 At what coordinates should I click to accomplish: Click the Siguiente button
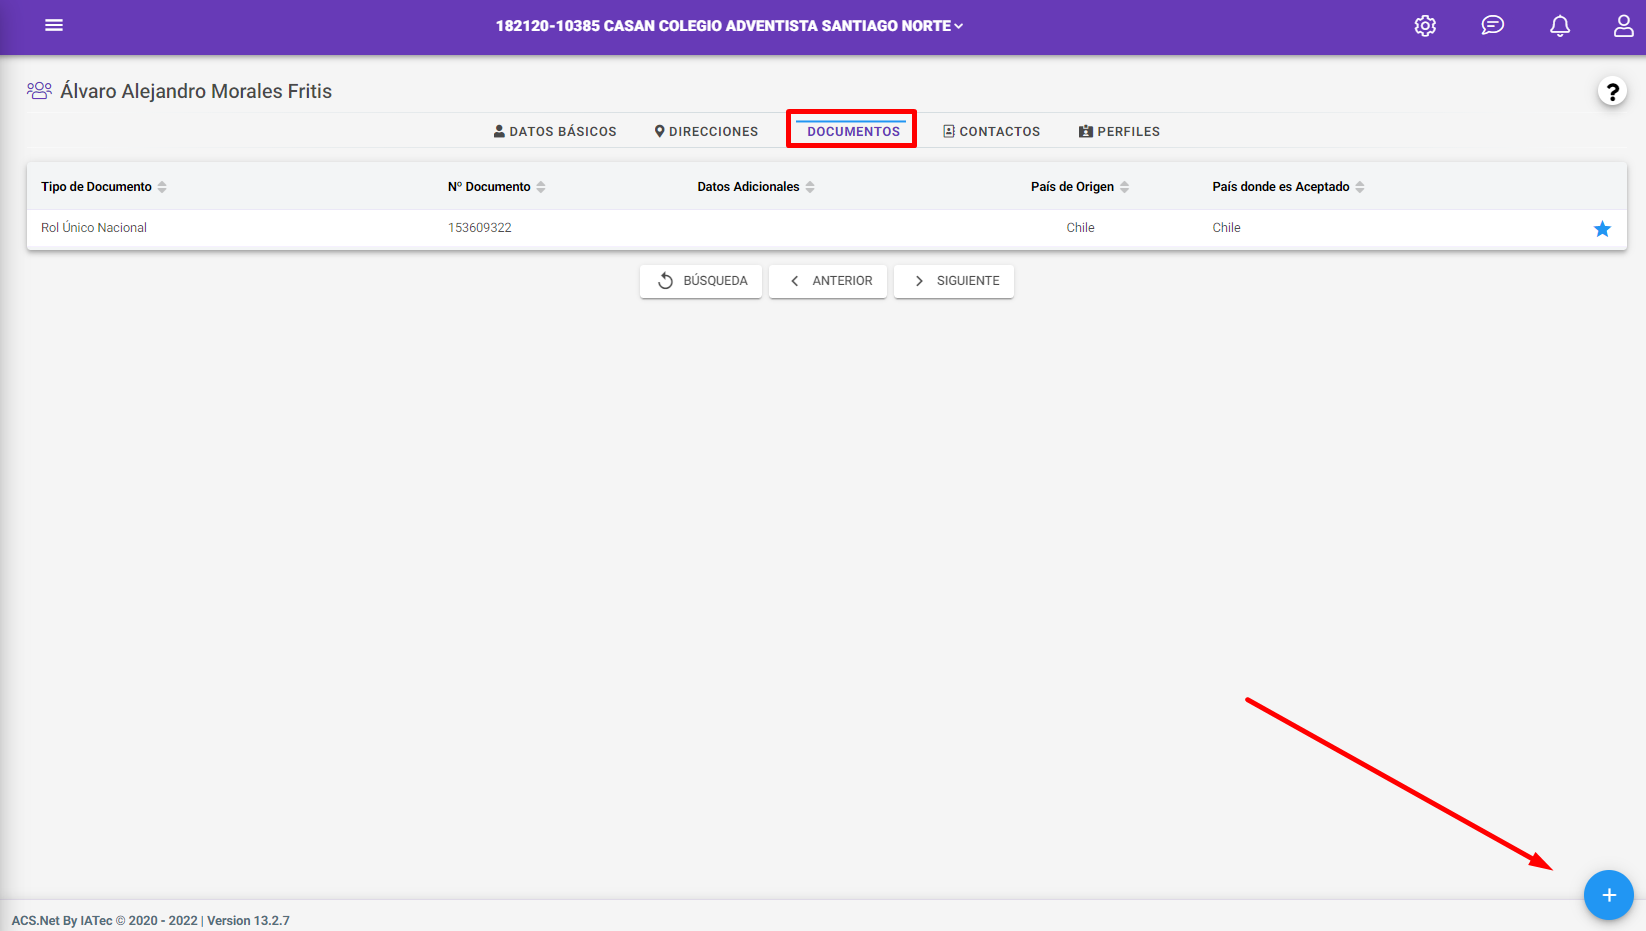954,281
